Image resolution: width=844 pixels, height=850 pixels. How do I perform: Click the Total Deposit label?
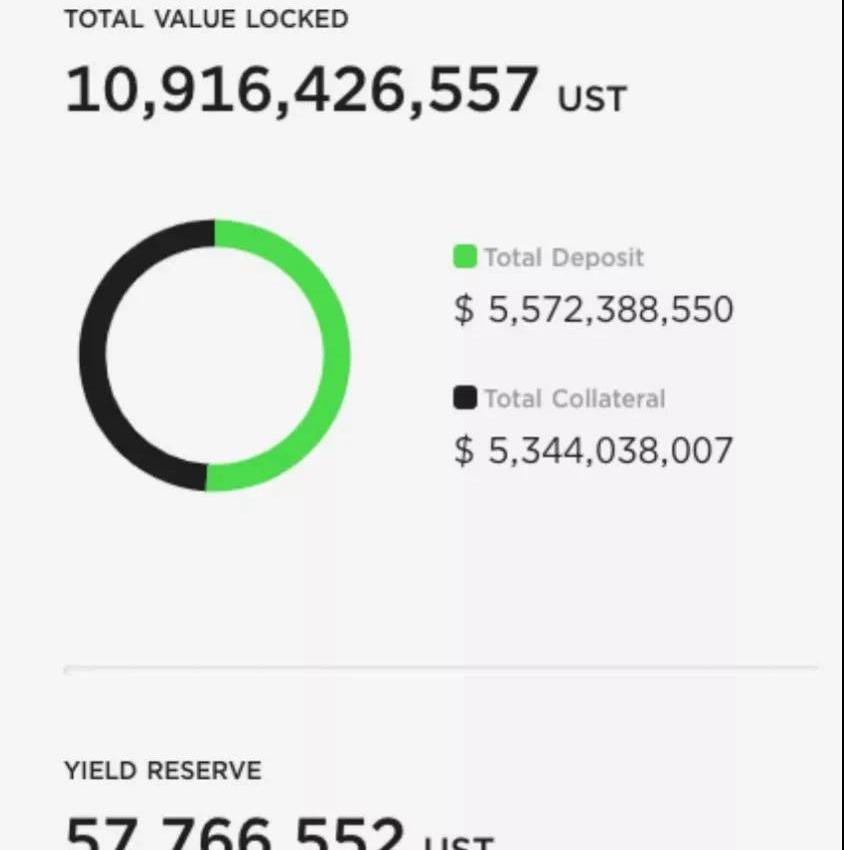pyautogui.click(x=564, y=257)
